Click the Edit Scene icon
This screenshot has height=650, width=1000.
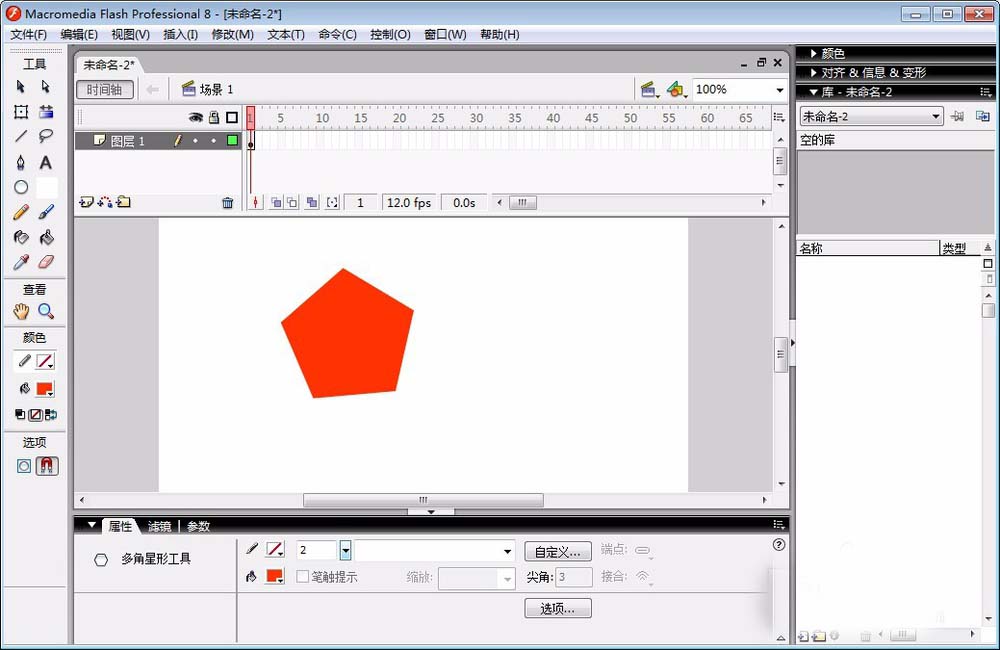point(649,89)
